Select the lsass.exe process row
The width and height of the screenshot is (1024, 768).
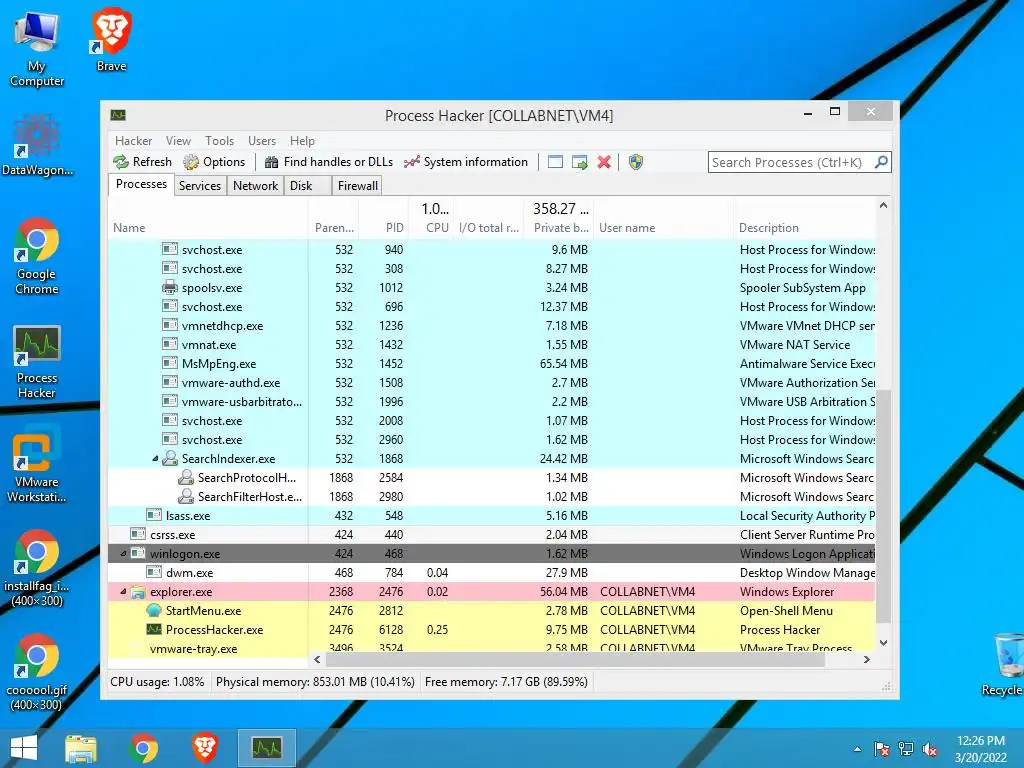point(491,516)
